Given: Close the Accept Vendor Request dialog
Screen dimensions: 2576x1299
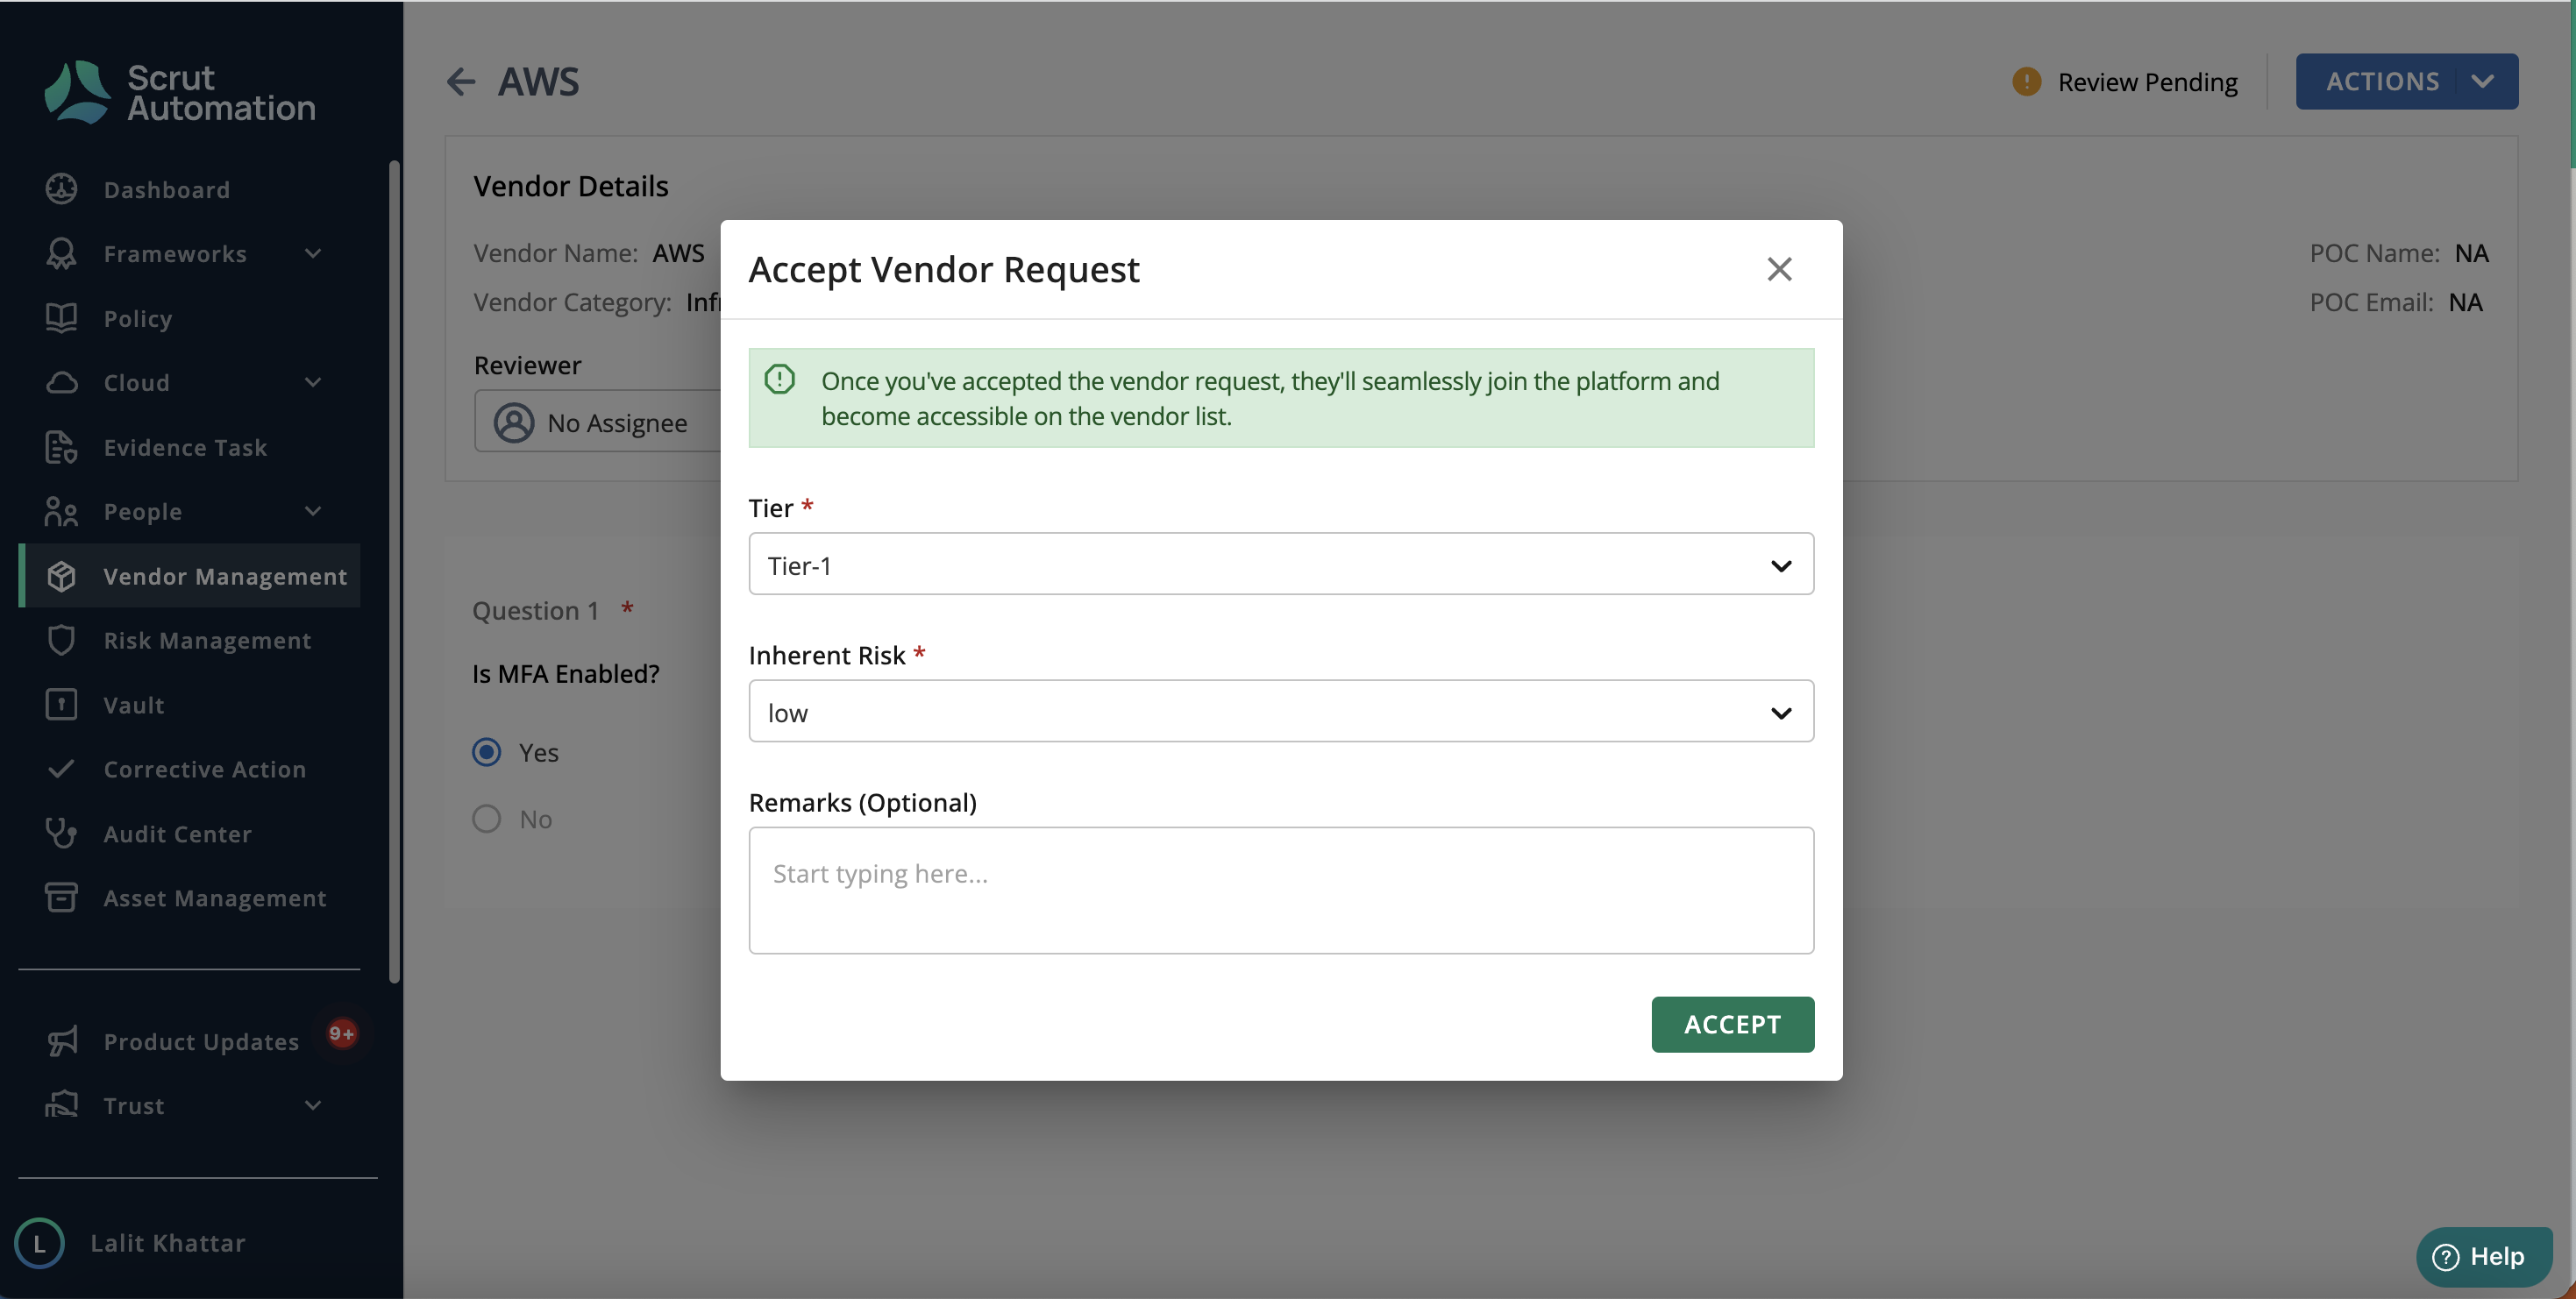Looking at the screenshot, I should pos(1779,269).
